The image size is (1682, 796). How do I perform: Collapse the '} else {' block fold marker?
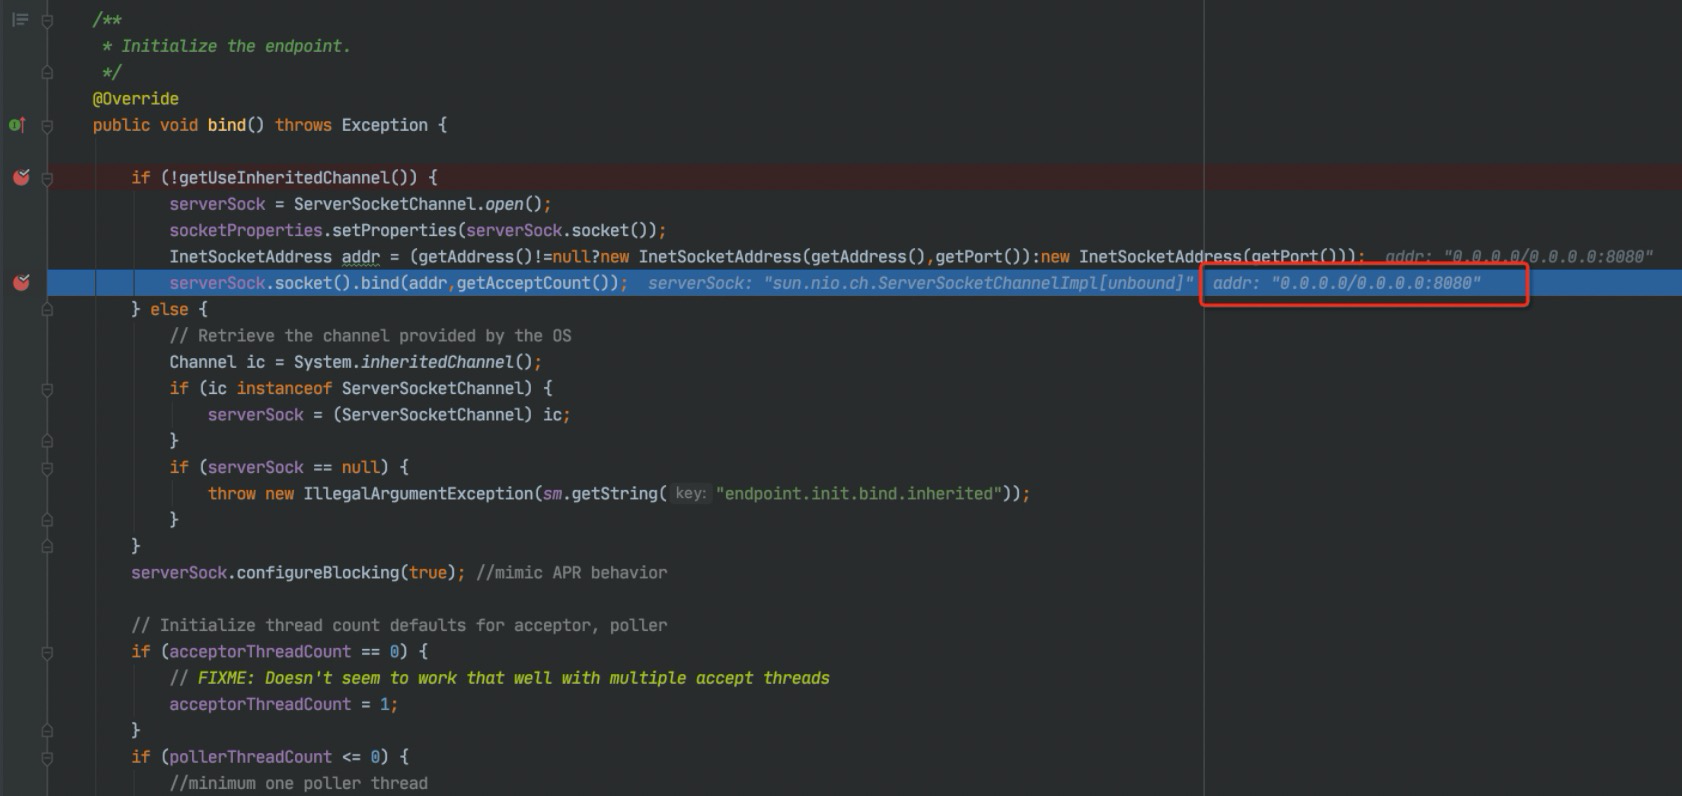(x=47, y=310)
